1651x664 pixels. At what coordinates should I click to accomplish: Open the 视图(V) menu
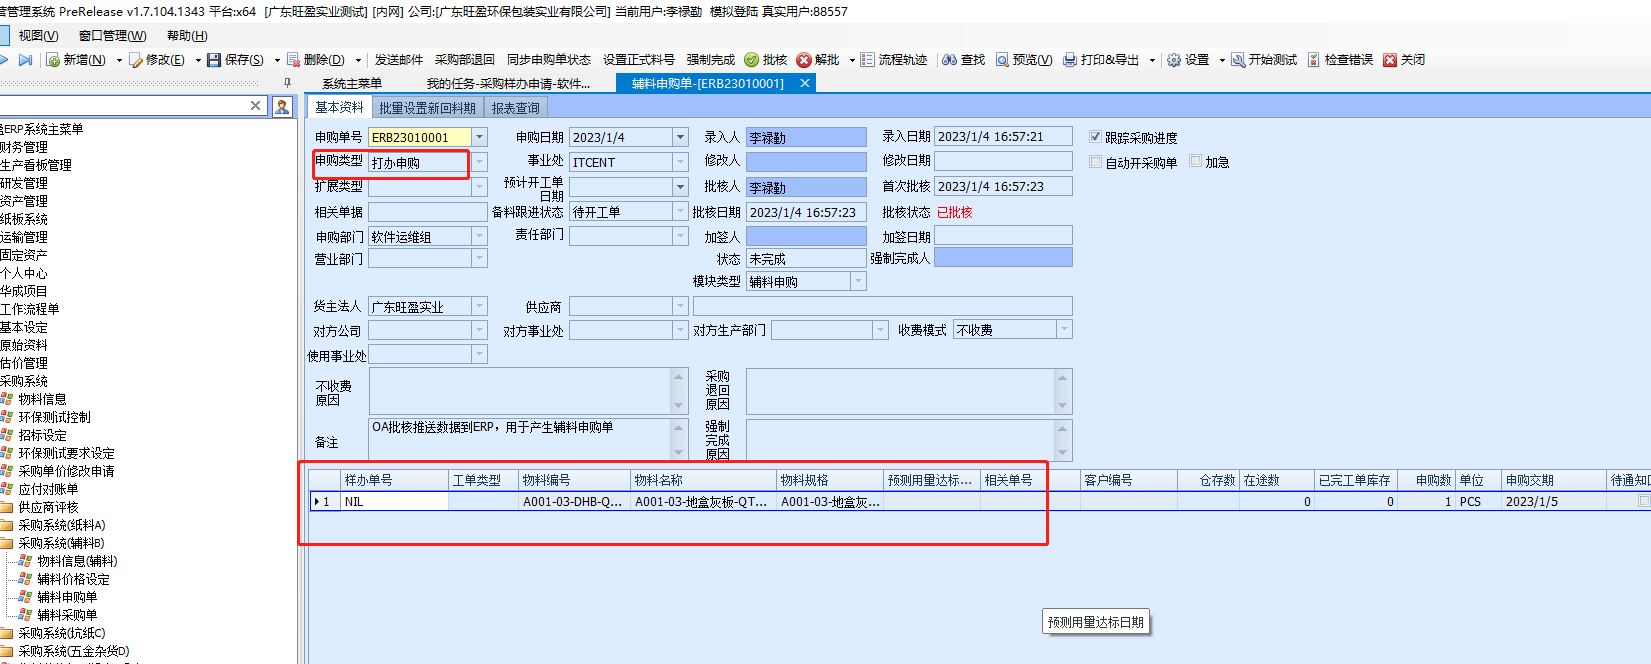pos(38,36)
